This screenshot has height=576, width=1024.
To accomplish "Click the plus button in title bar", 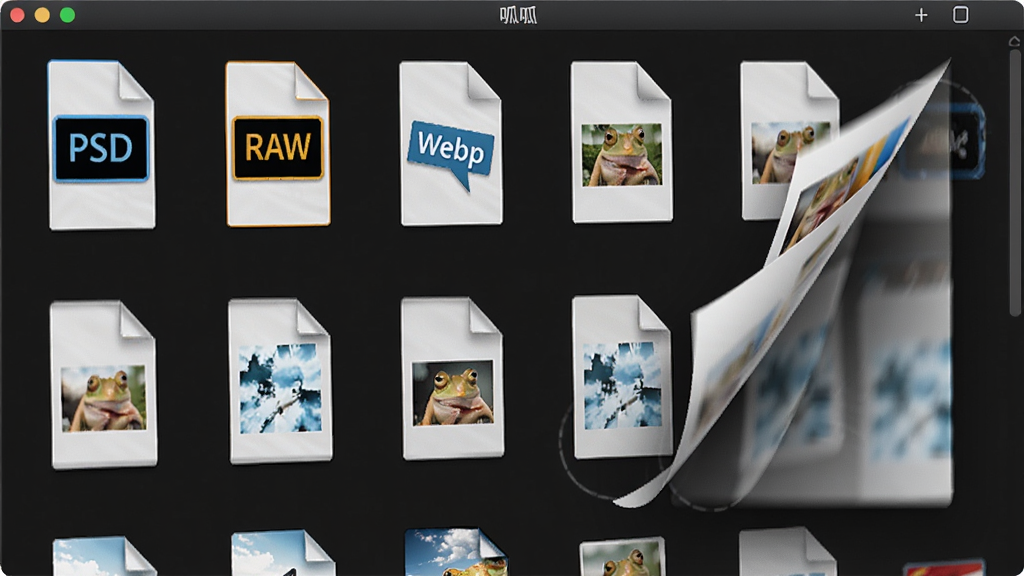I will tap(921, 15).
